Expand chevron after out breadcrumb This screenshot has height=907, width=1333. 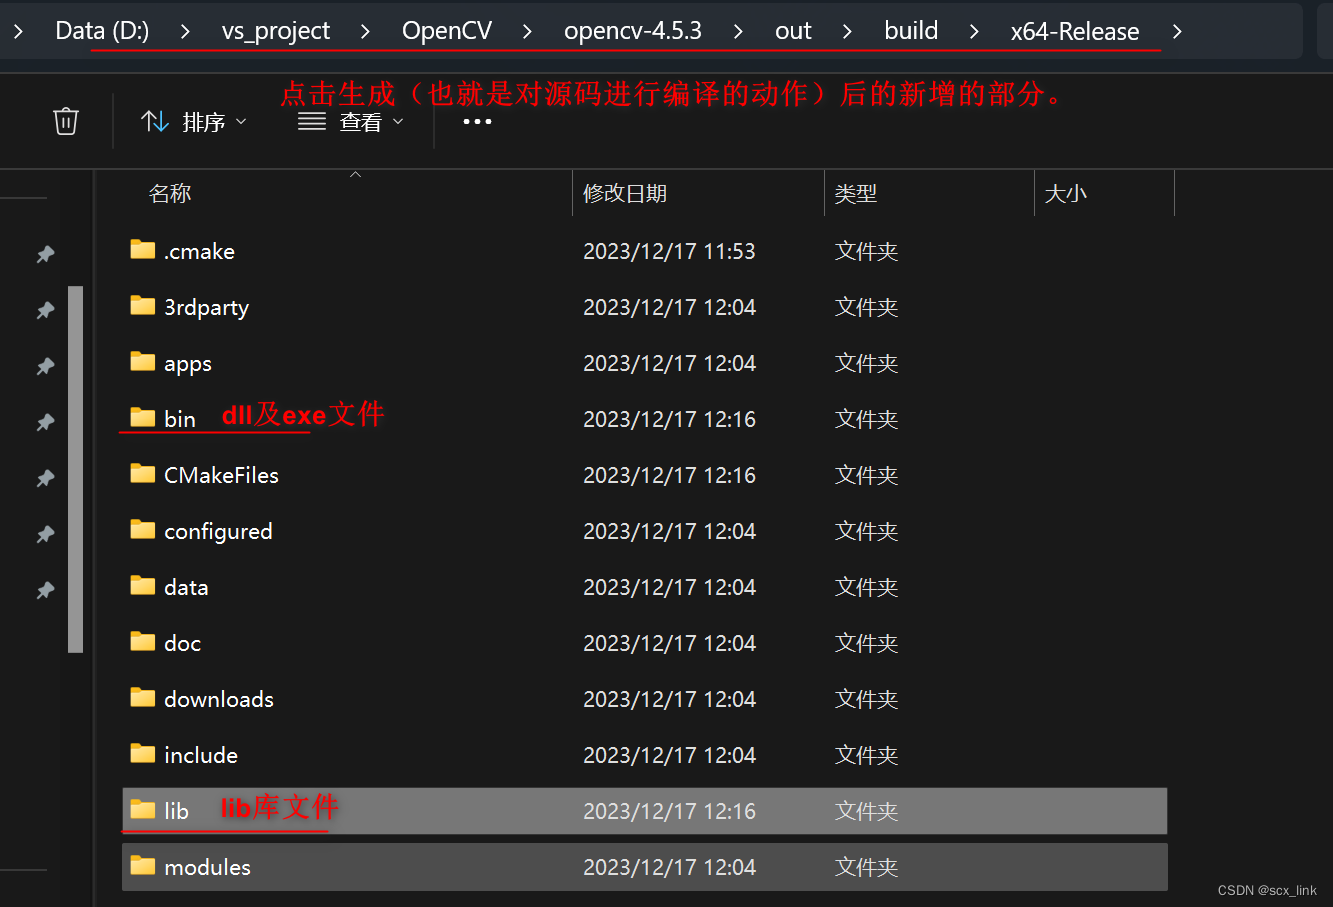click(x=847, y=32)
